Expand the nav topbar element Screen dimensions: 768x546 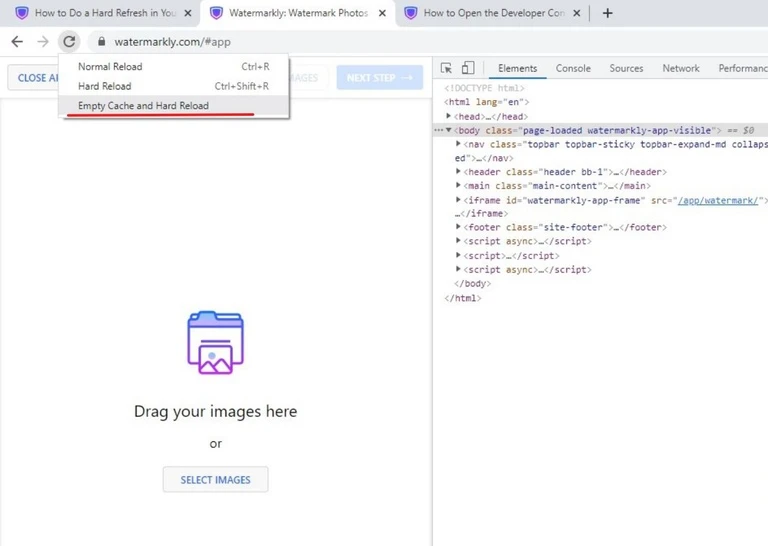[458, 143]
